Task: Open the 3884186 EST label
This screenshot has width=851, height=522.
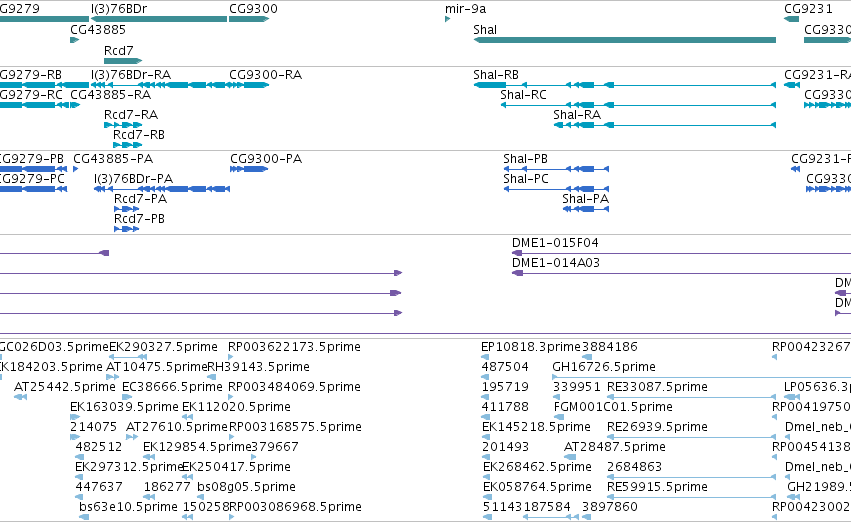Action: (x=609, y=347)
